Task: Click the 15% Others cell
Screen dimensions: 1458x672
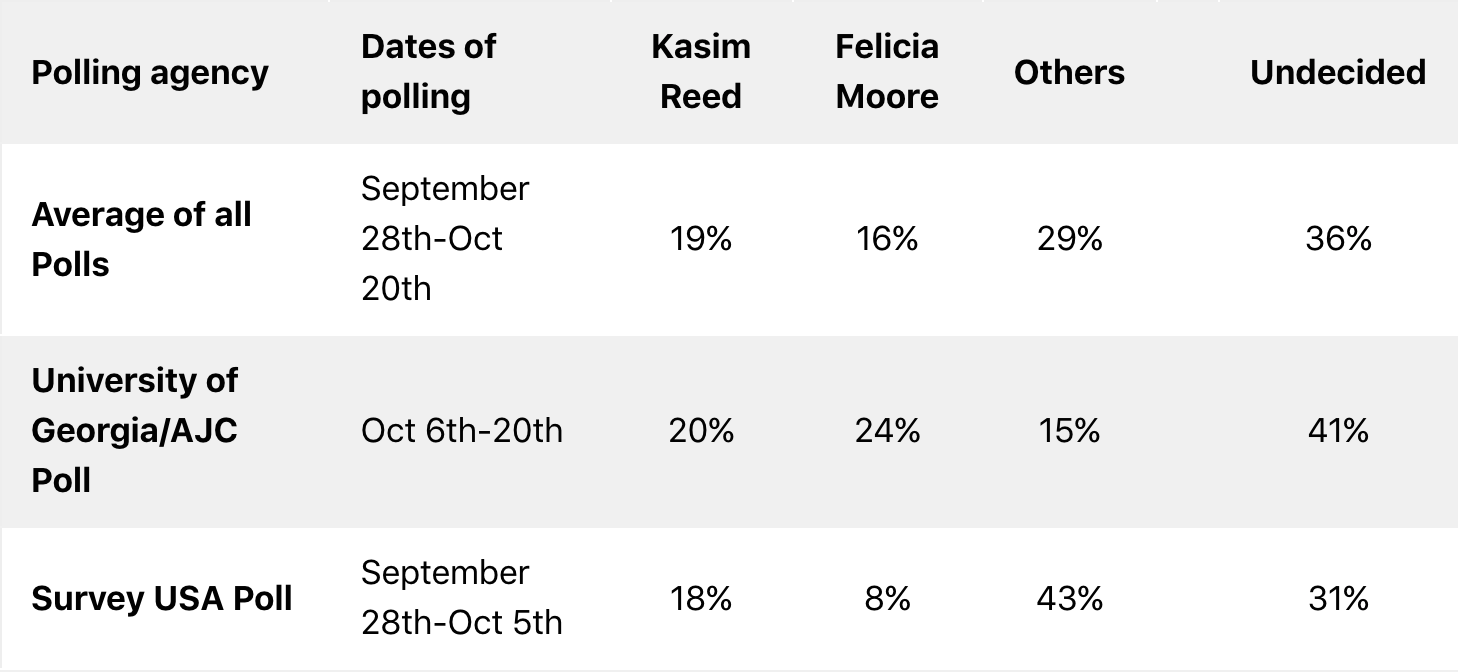Action: 1069,431
